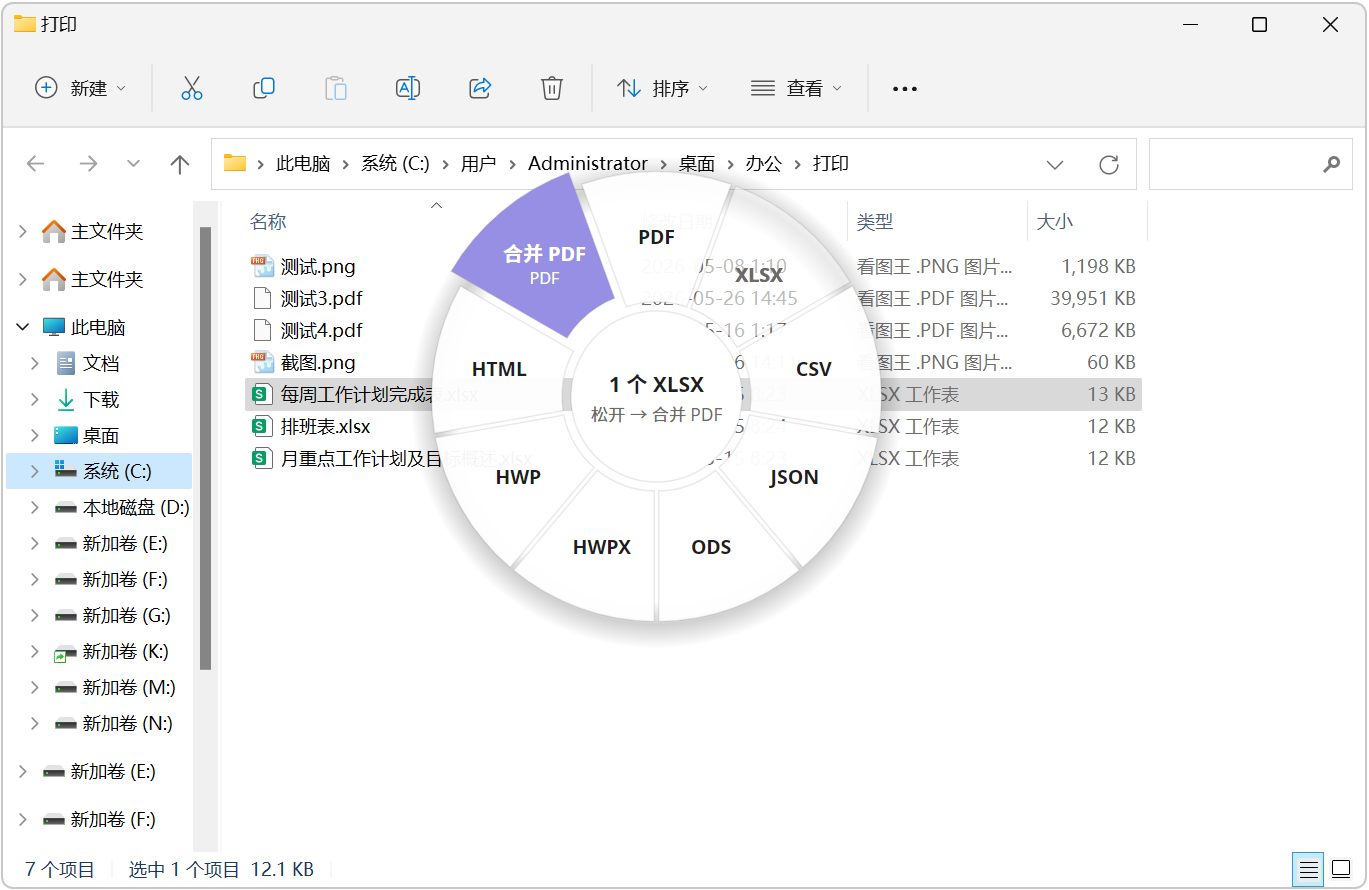The width and height of the screenshot is (1369, 890).
Task: Go up one folder level arrow
Action: [180, 164]
